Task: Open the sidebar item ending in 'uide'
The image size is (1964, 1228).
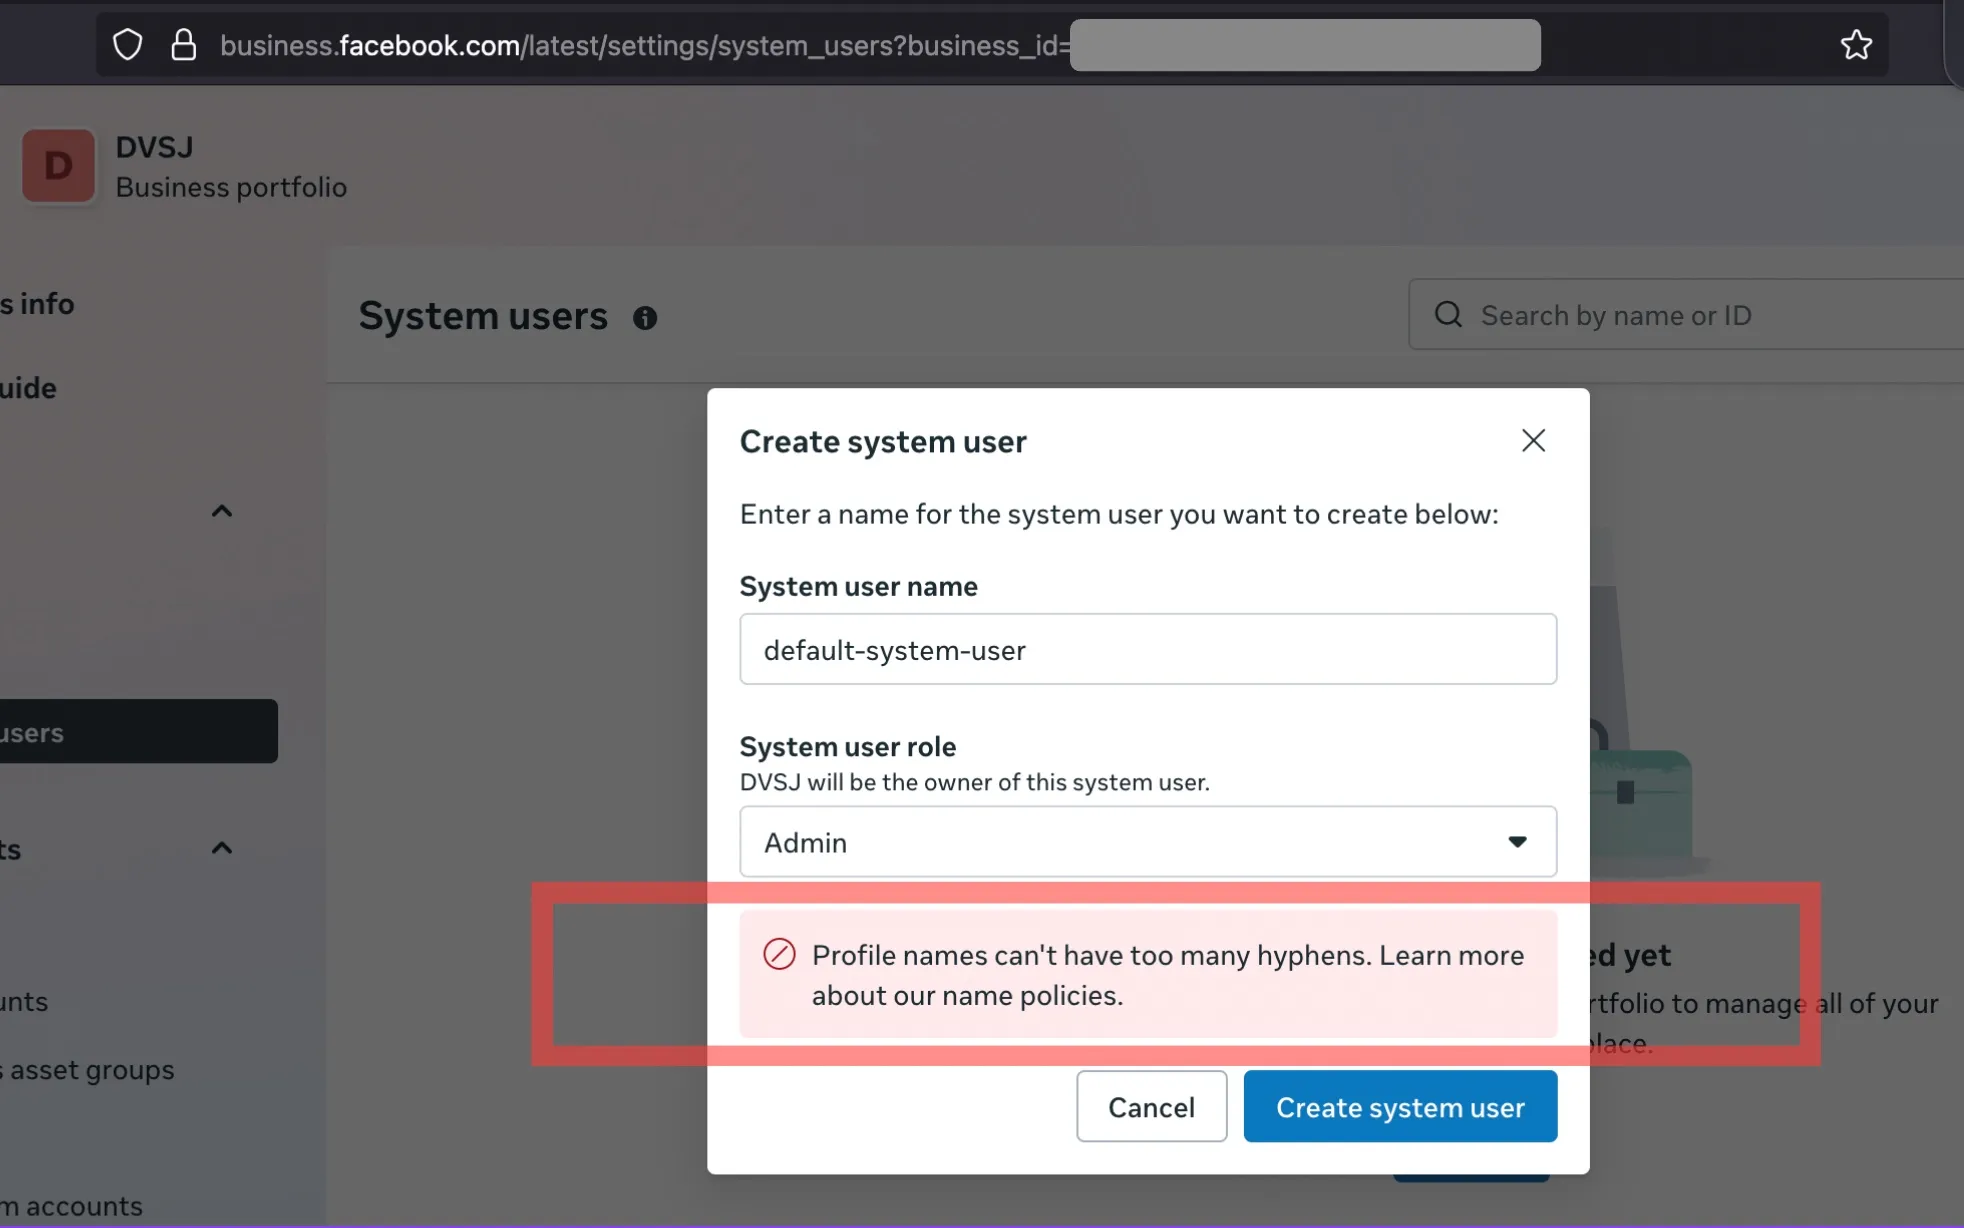Action: (x=28, y=388)
